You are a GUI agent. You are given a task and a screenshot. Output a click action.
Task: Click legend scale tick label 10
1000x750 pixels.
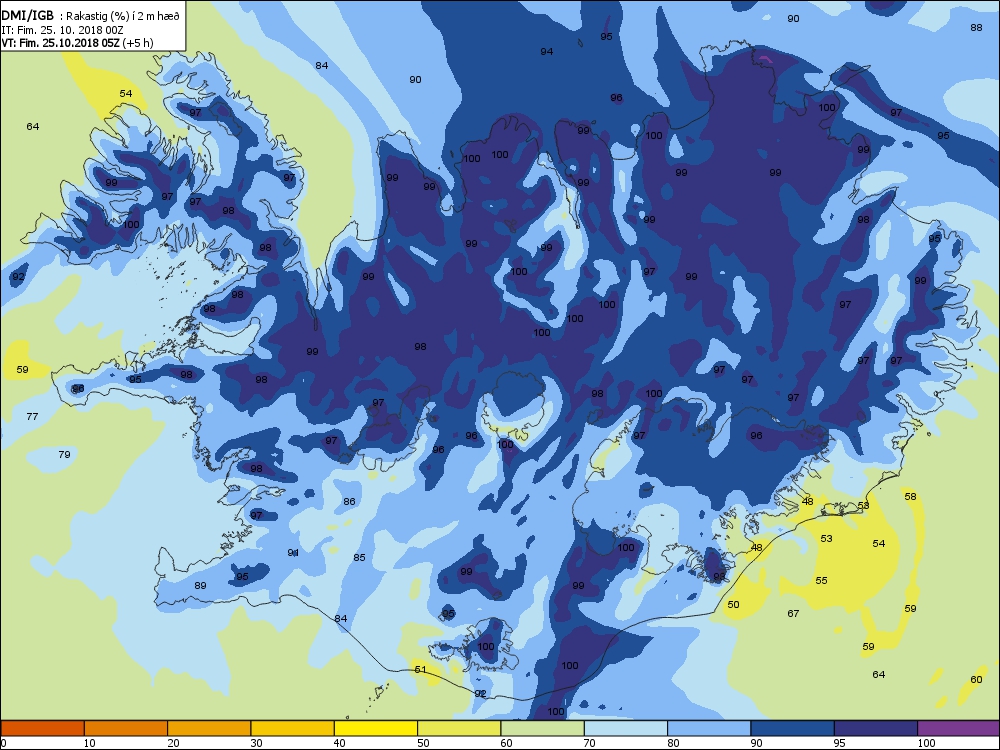pos(89,743)
